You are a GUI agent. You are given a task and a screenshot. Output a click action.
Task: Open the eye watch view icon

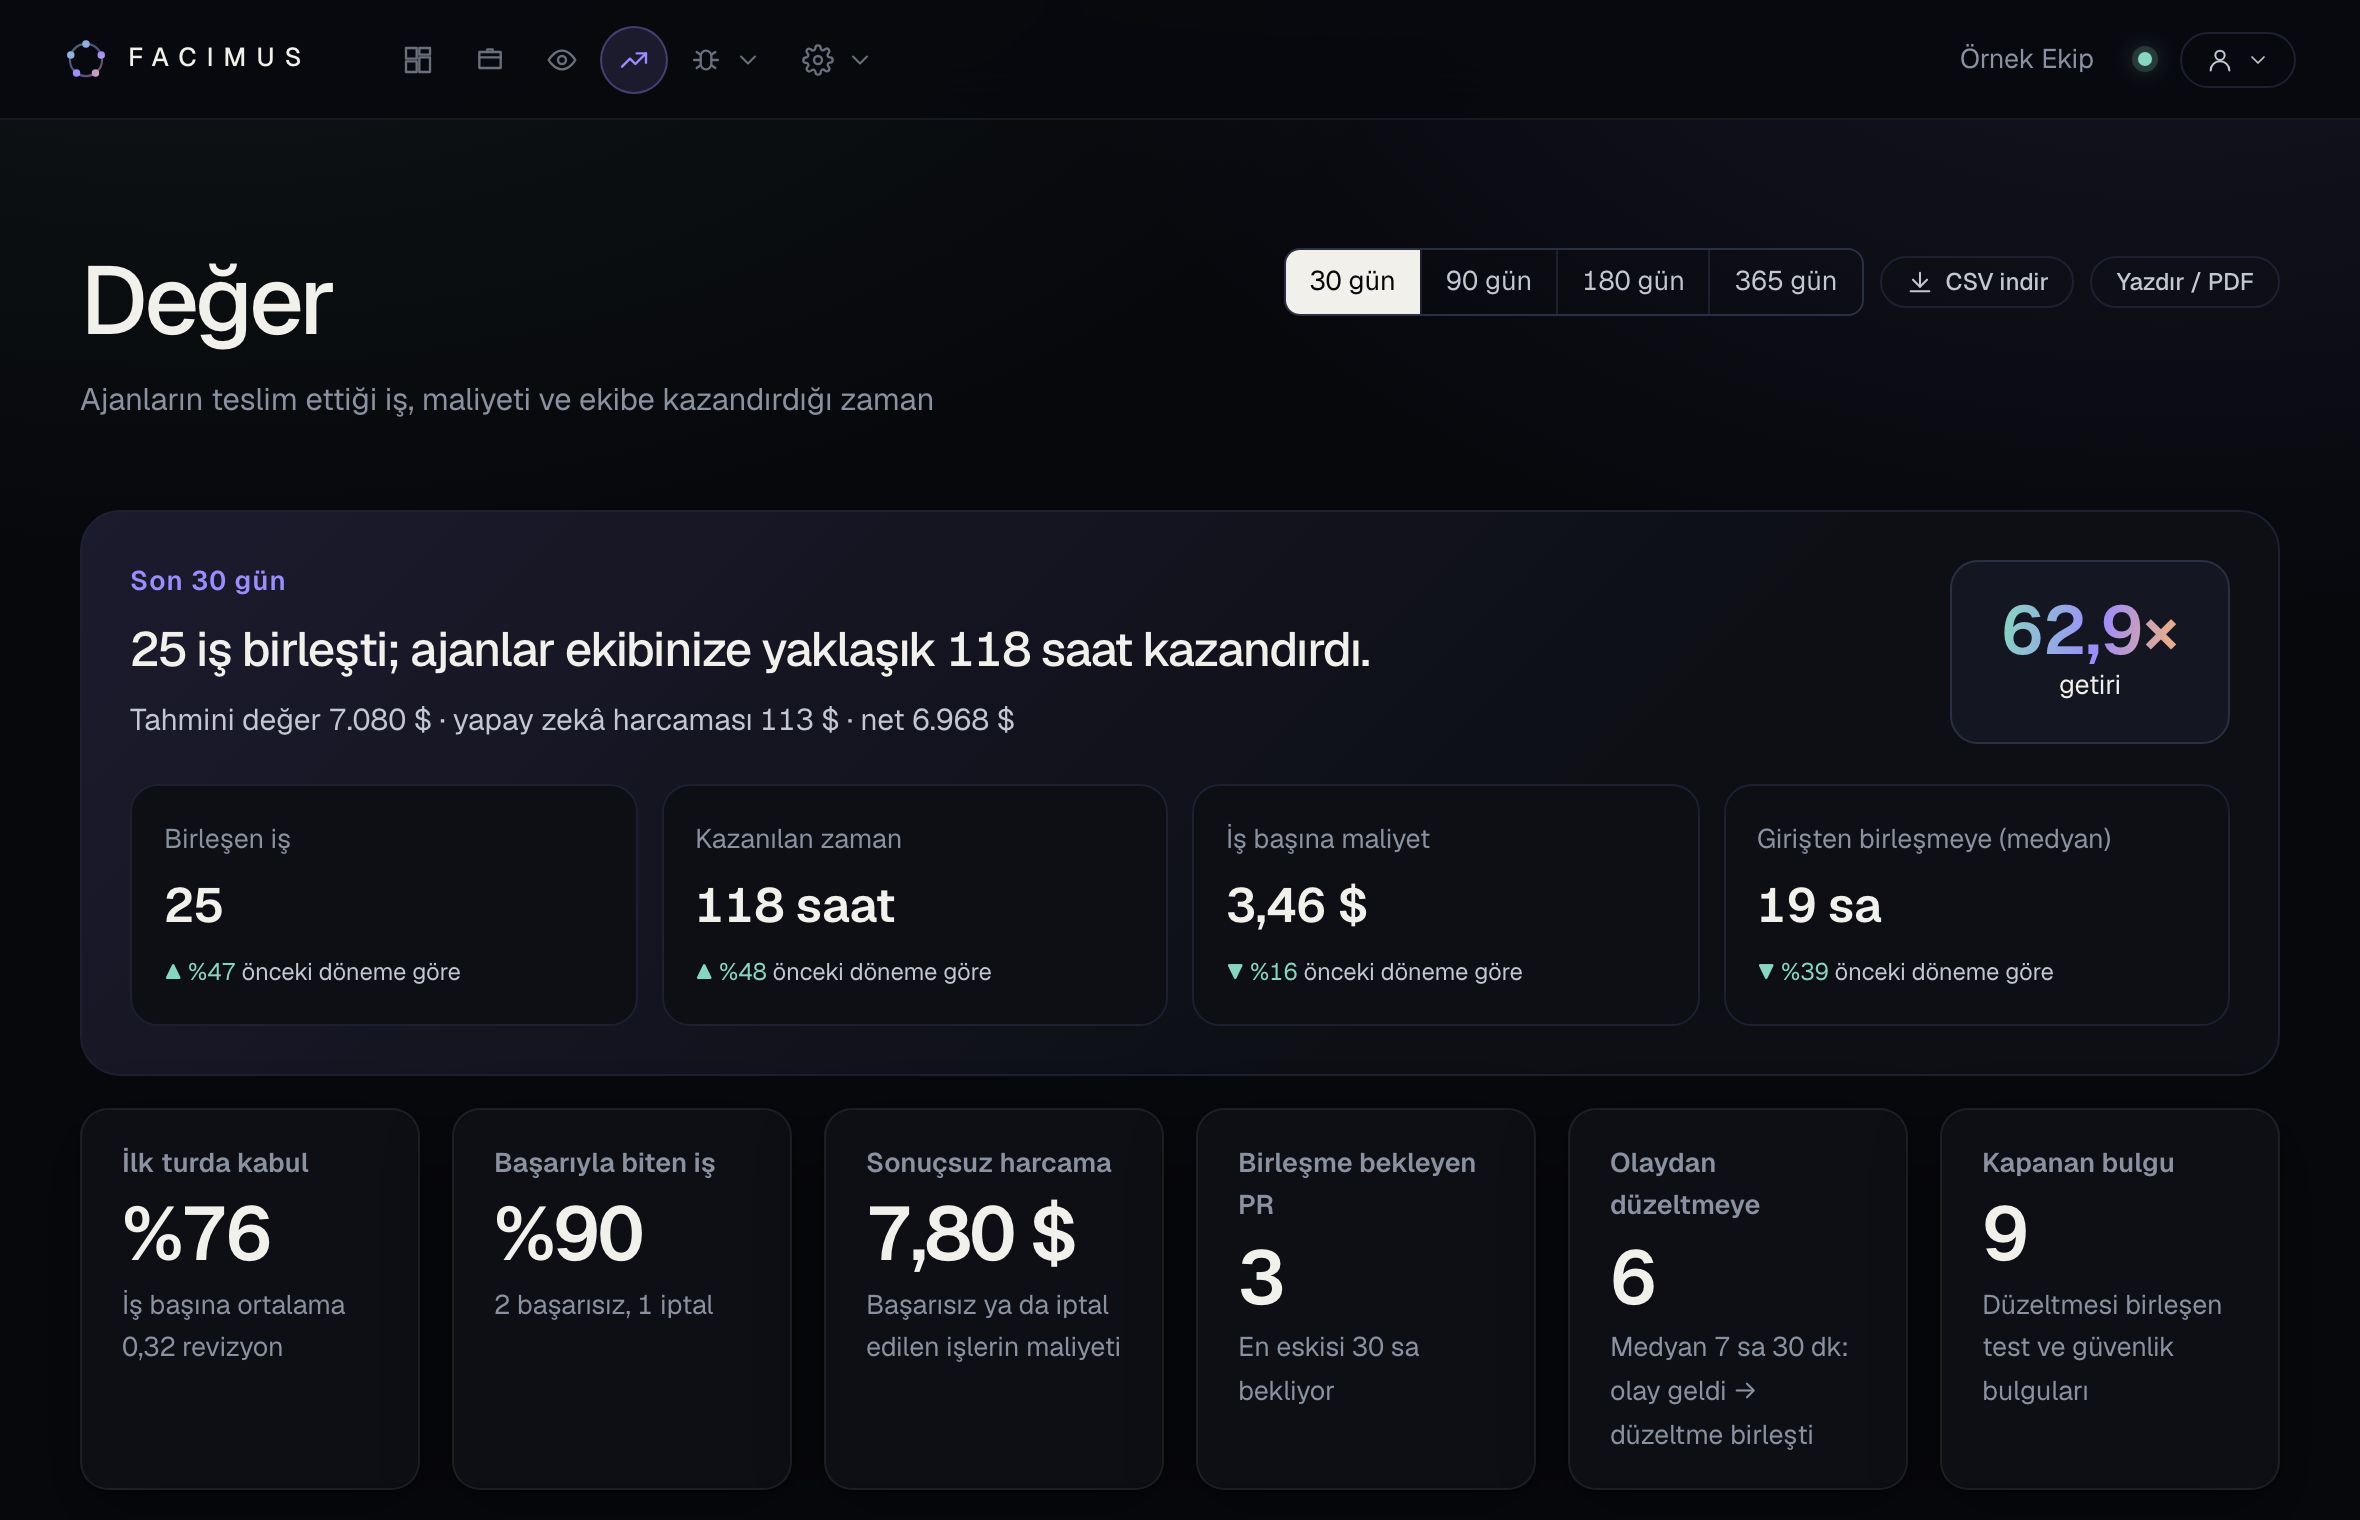pos(562,60)
